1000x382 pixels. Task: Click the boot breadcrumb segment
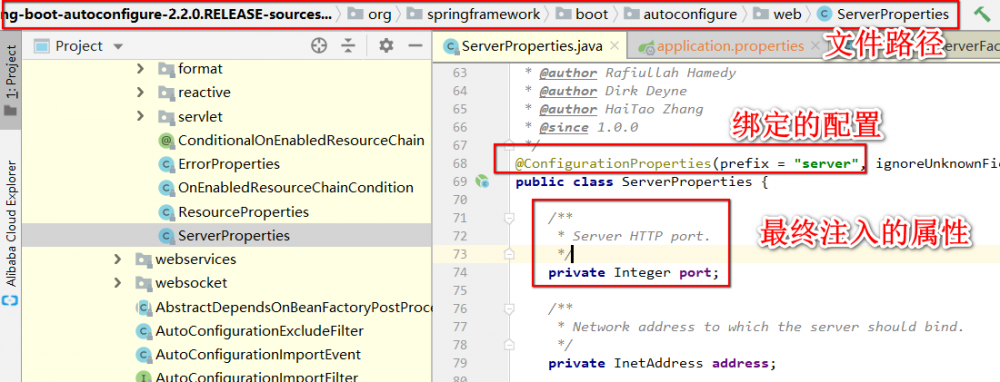point(583,13)
